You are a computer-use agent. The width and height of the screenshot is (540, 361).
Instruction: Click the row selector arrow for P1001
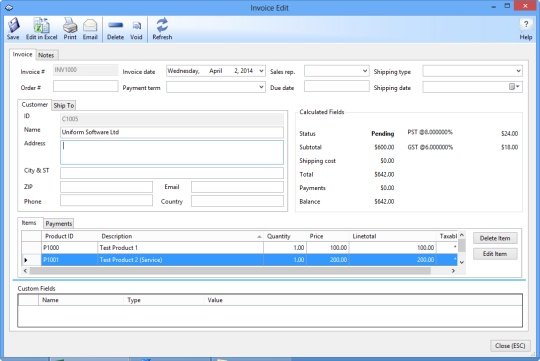pyautogui.click(x=31, y=260)
